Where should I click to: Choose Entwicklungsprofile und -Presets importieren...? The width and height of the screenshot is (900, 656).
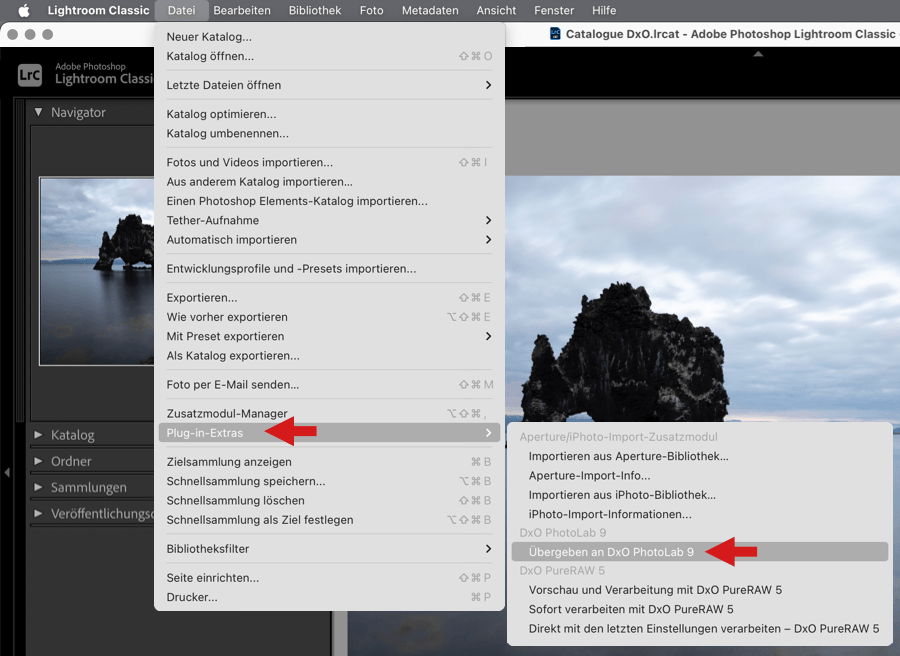(x=329, y=269)
